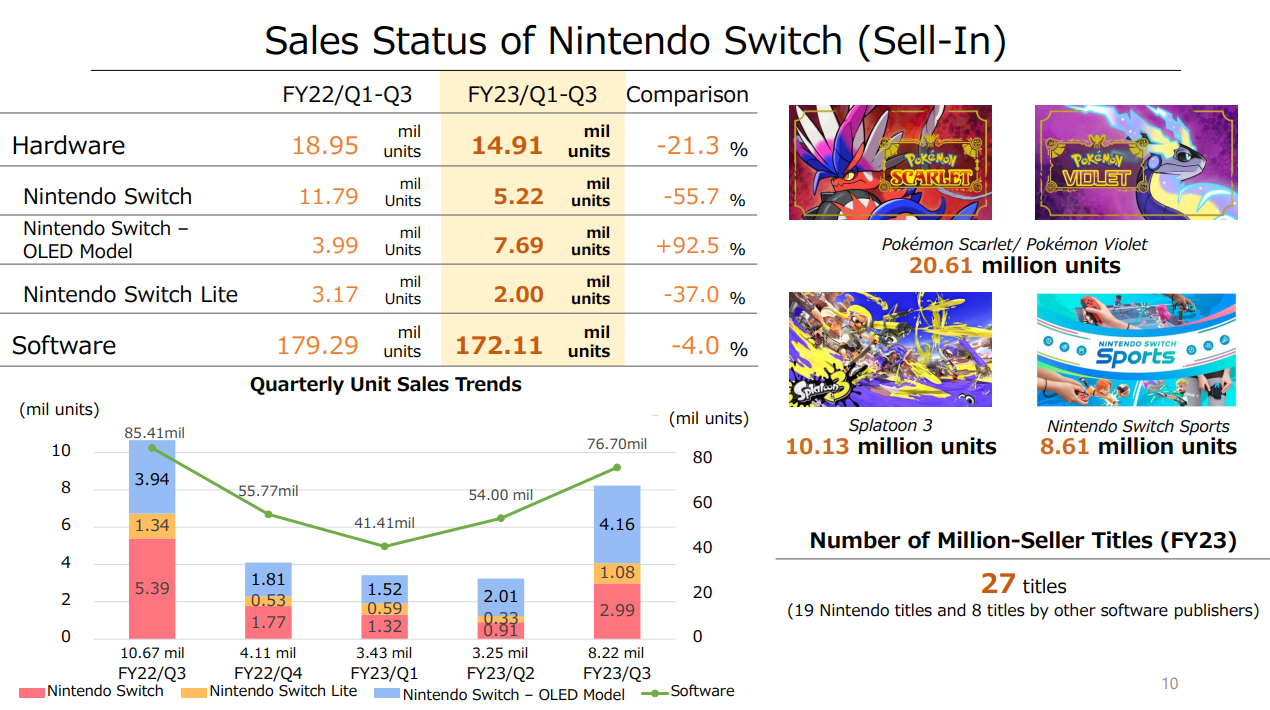Click the Software row label in table
Screen dimensions: 1270x710
pos(64,346)
